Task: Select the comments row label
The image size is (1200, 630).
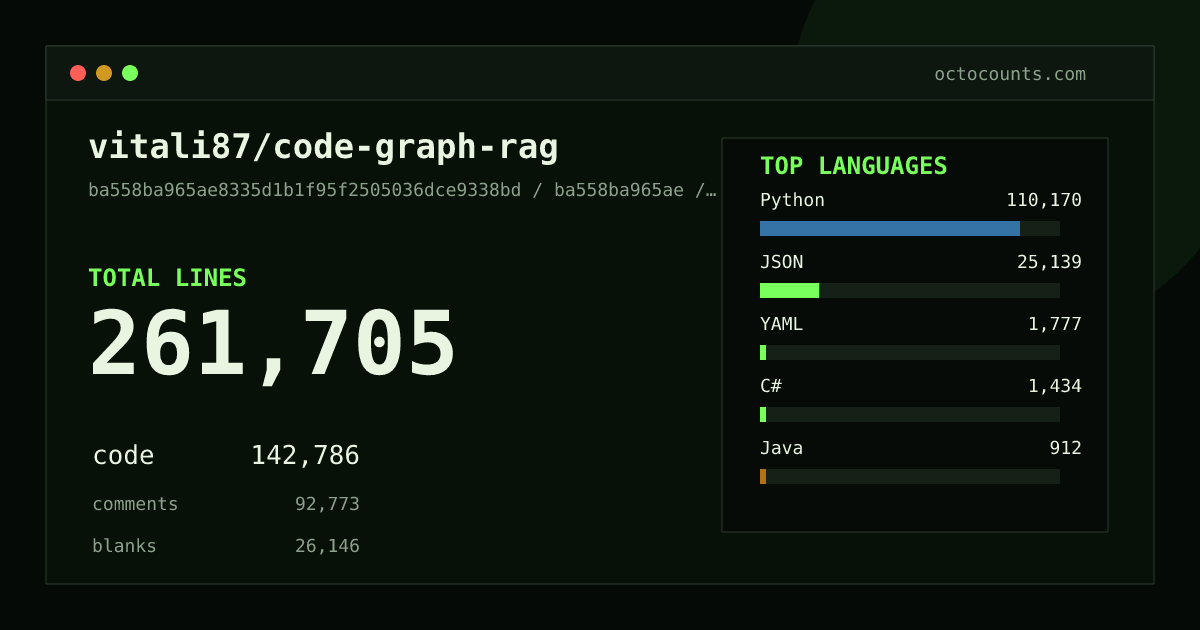Action: (135, 504)
